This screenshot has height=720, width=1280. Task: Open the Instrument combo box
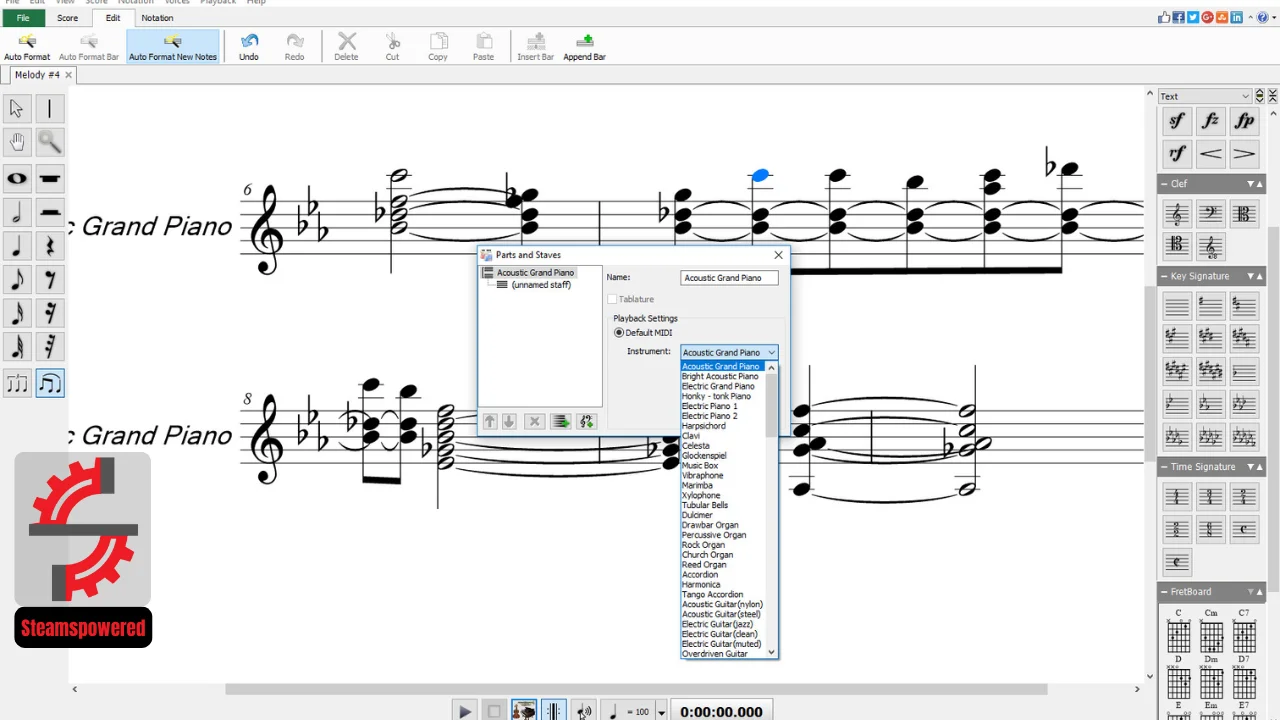(729, 352)
